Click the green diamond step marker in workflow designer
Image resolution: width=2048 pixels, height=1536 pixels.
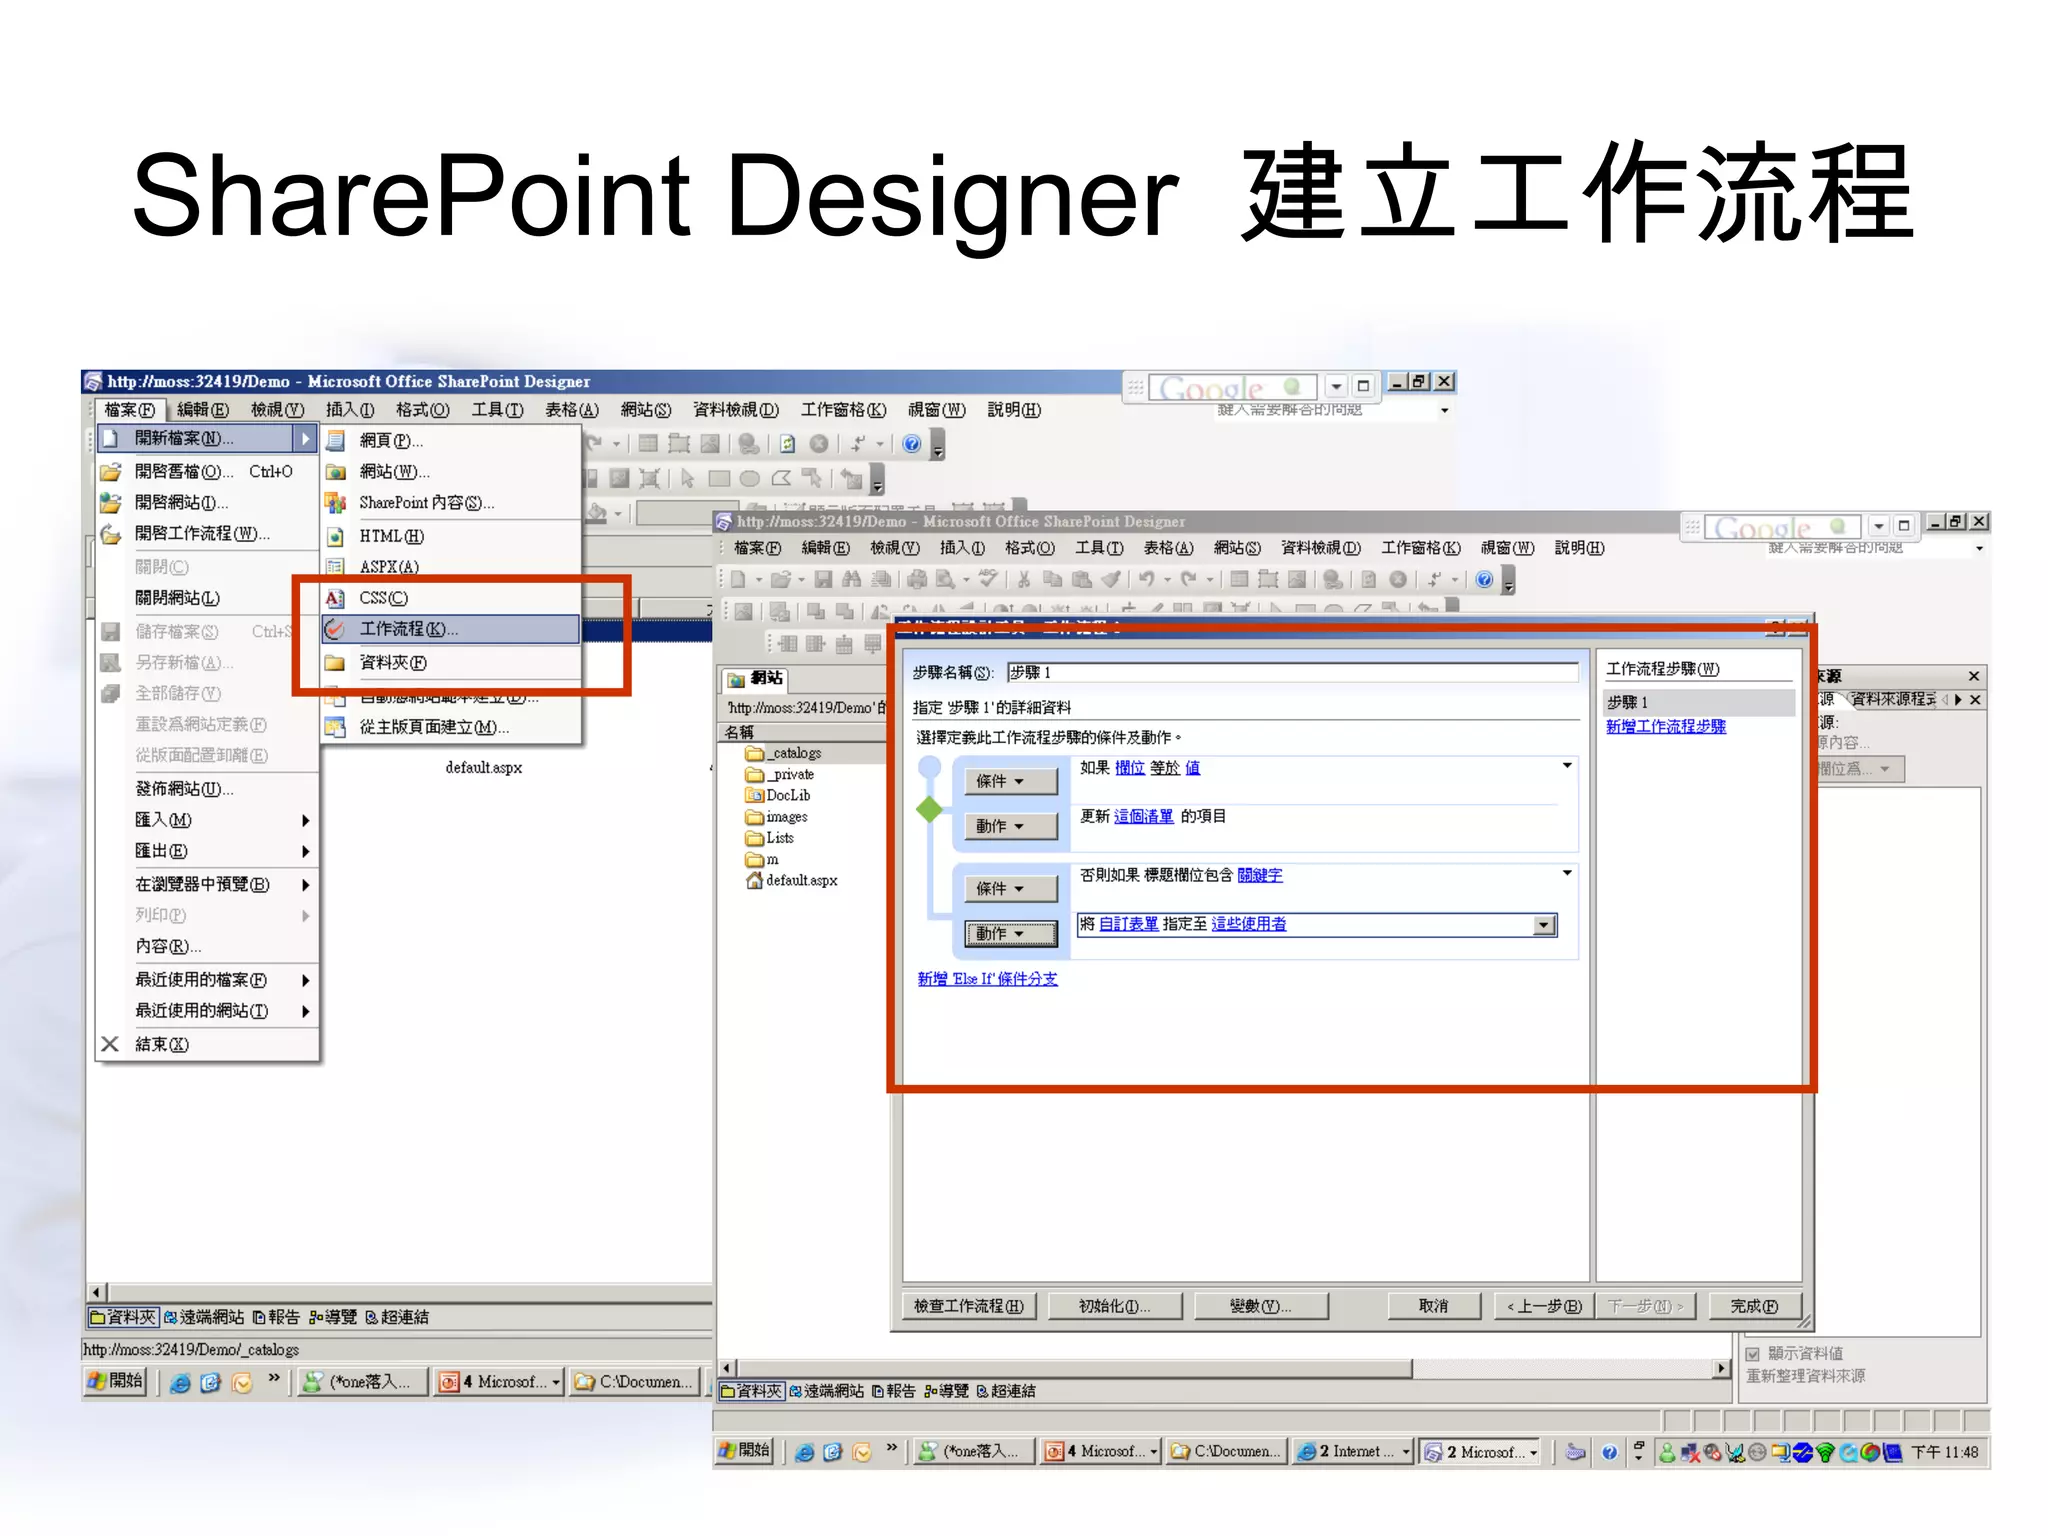[x=930, y=809]
